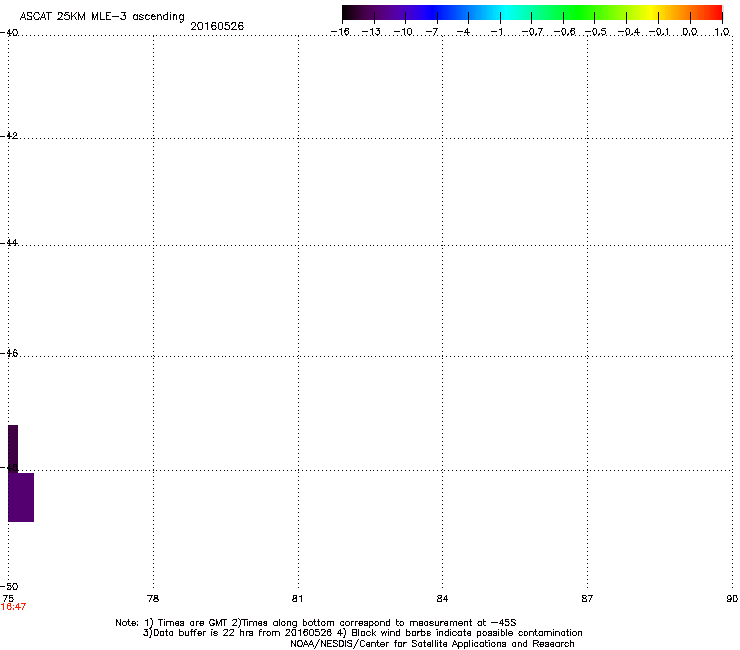The image size is (740, 650).
Task: Click the narrow dark data patch above -48
Action: [x=13, y=448]
